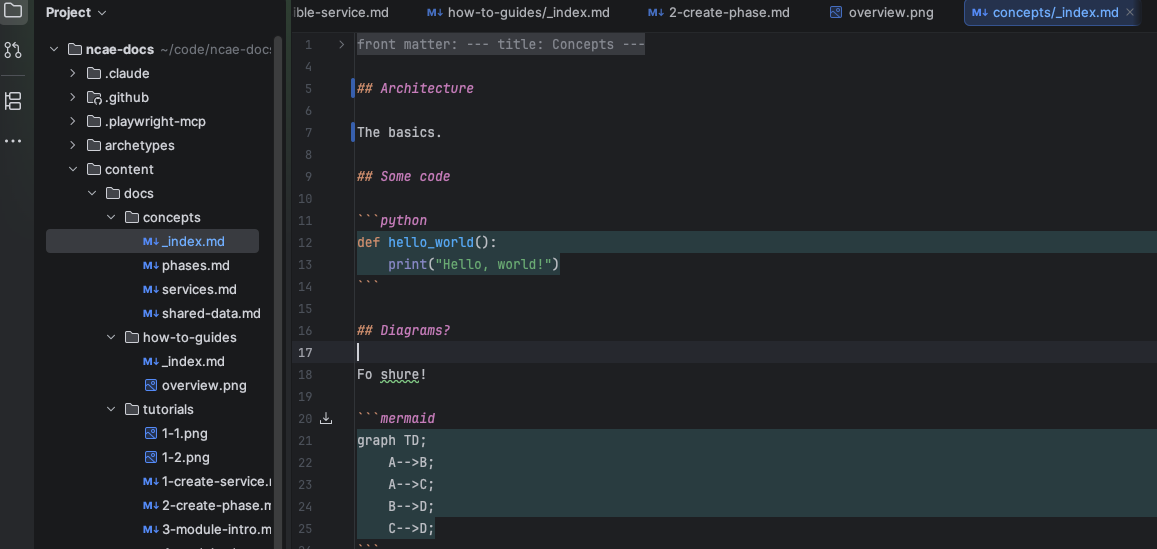Expand the .claude folder

pyautogui.click(x=72, y=74)
